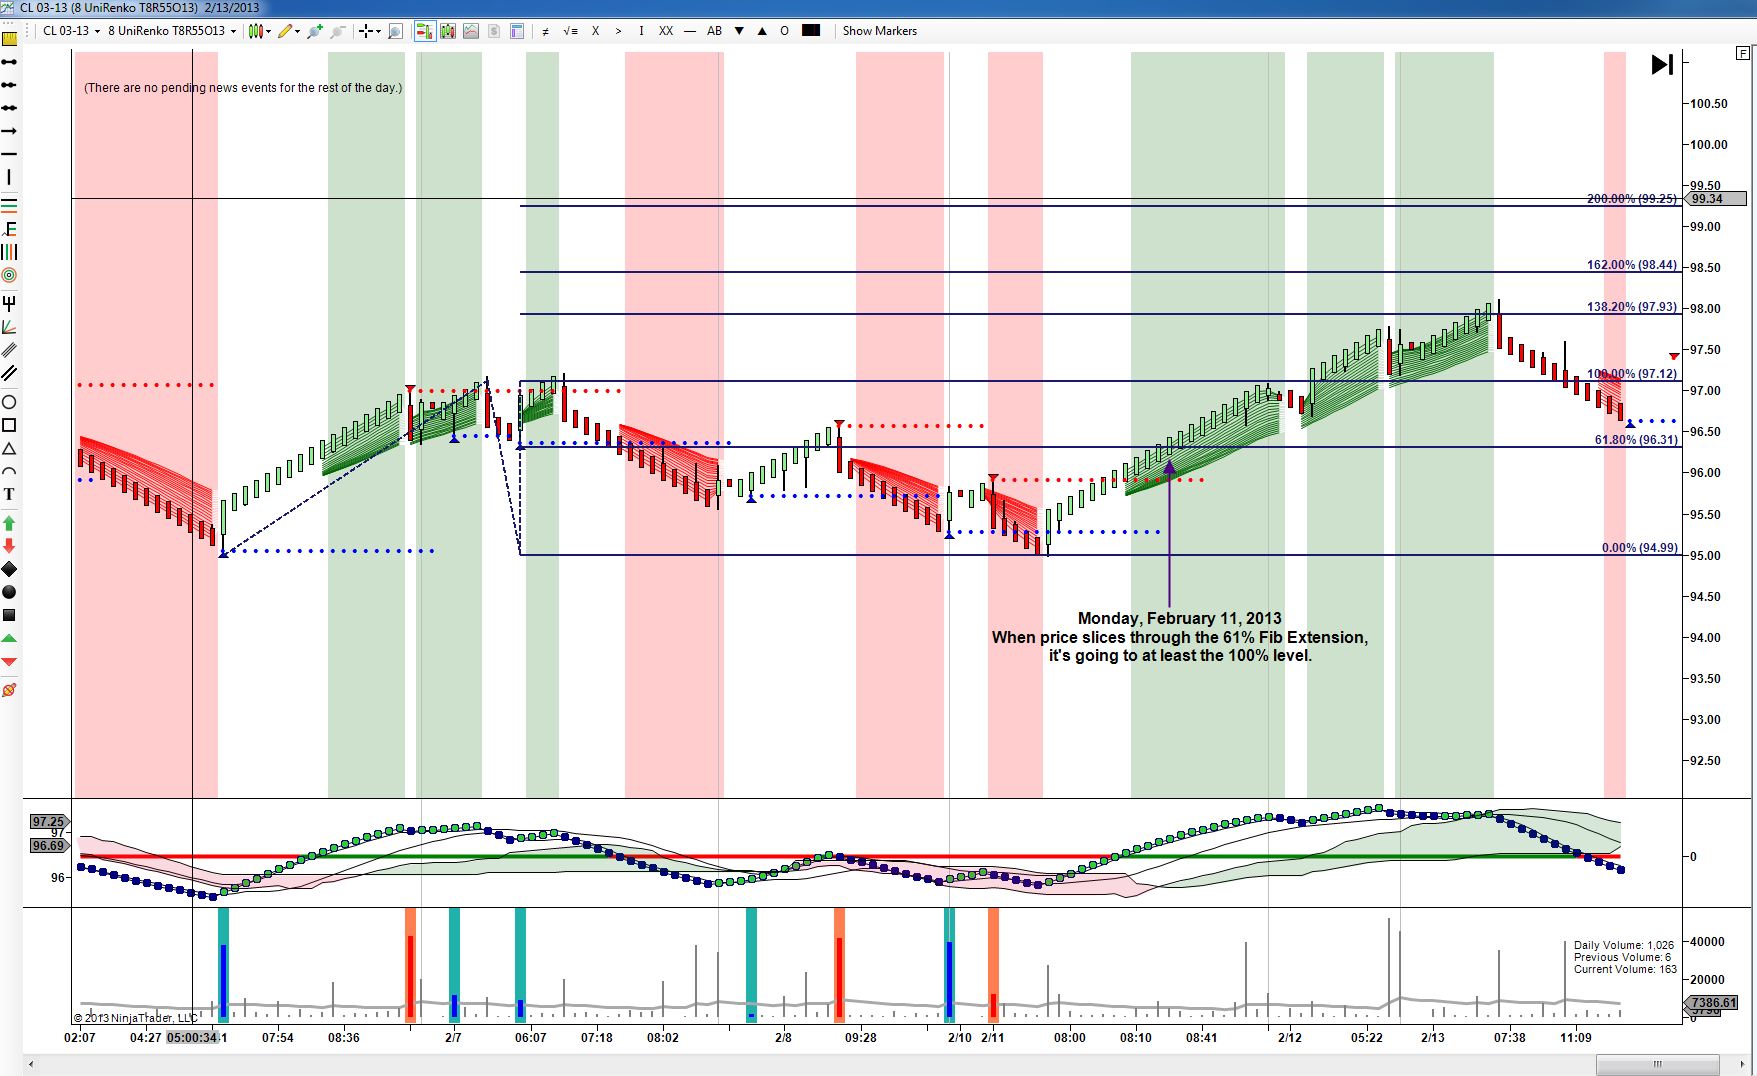Click the Monday, February 11, 2013 annotation text

pos(1180,619)
